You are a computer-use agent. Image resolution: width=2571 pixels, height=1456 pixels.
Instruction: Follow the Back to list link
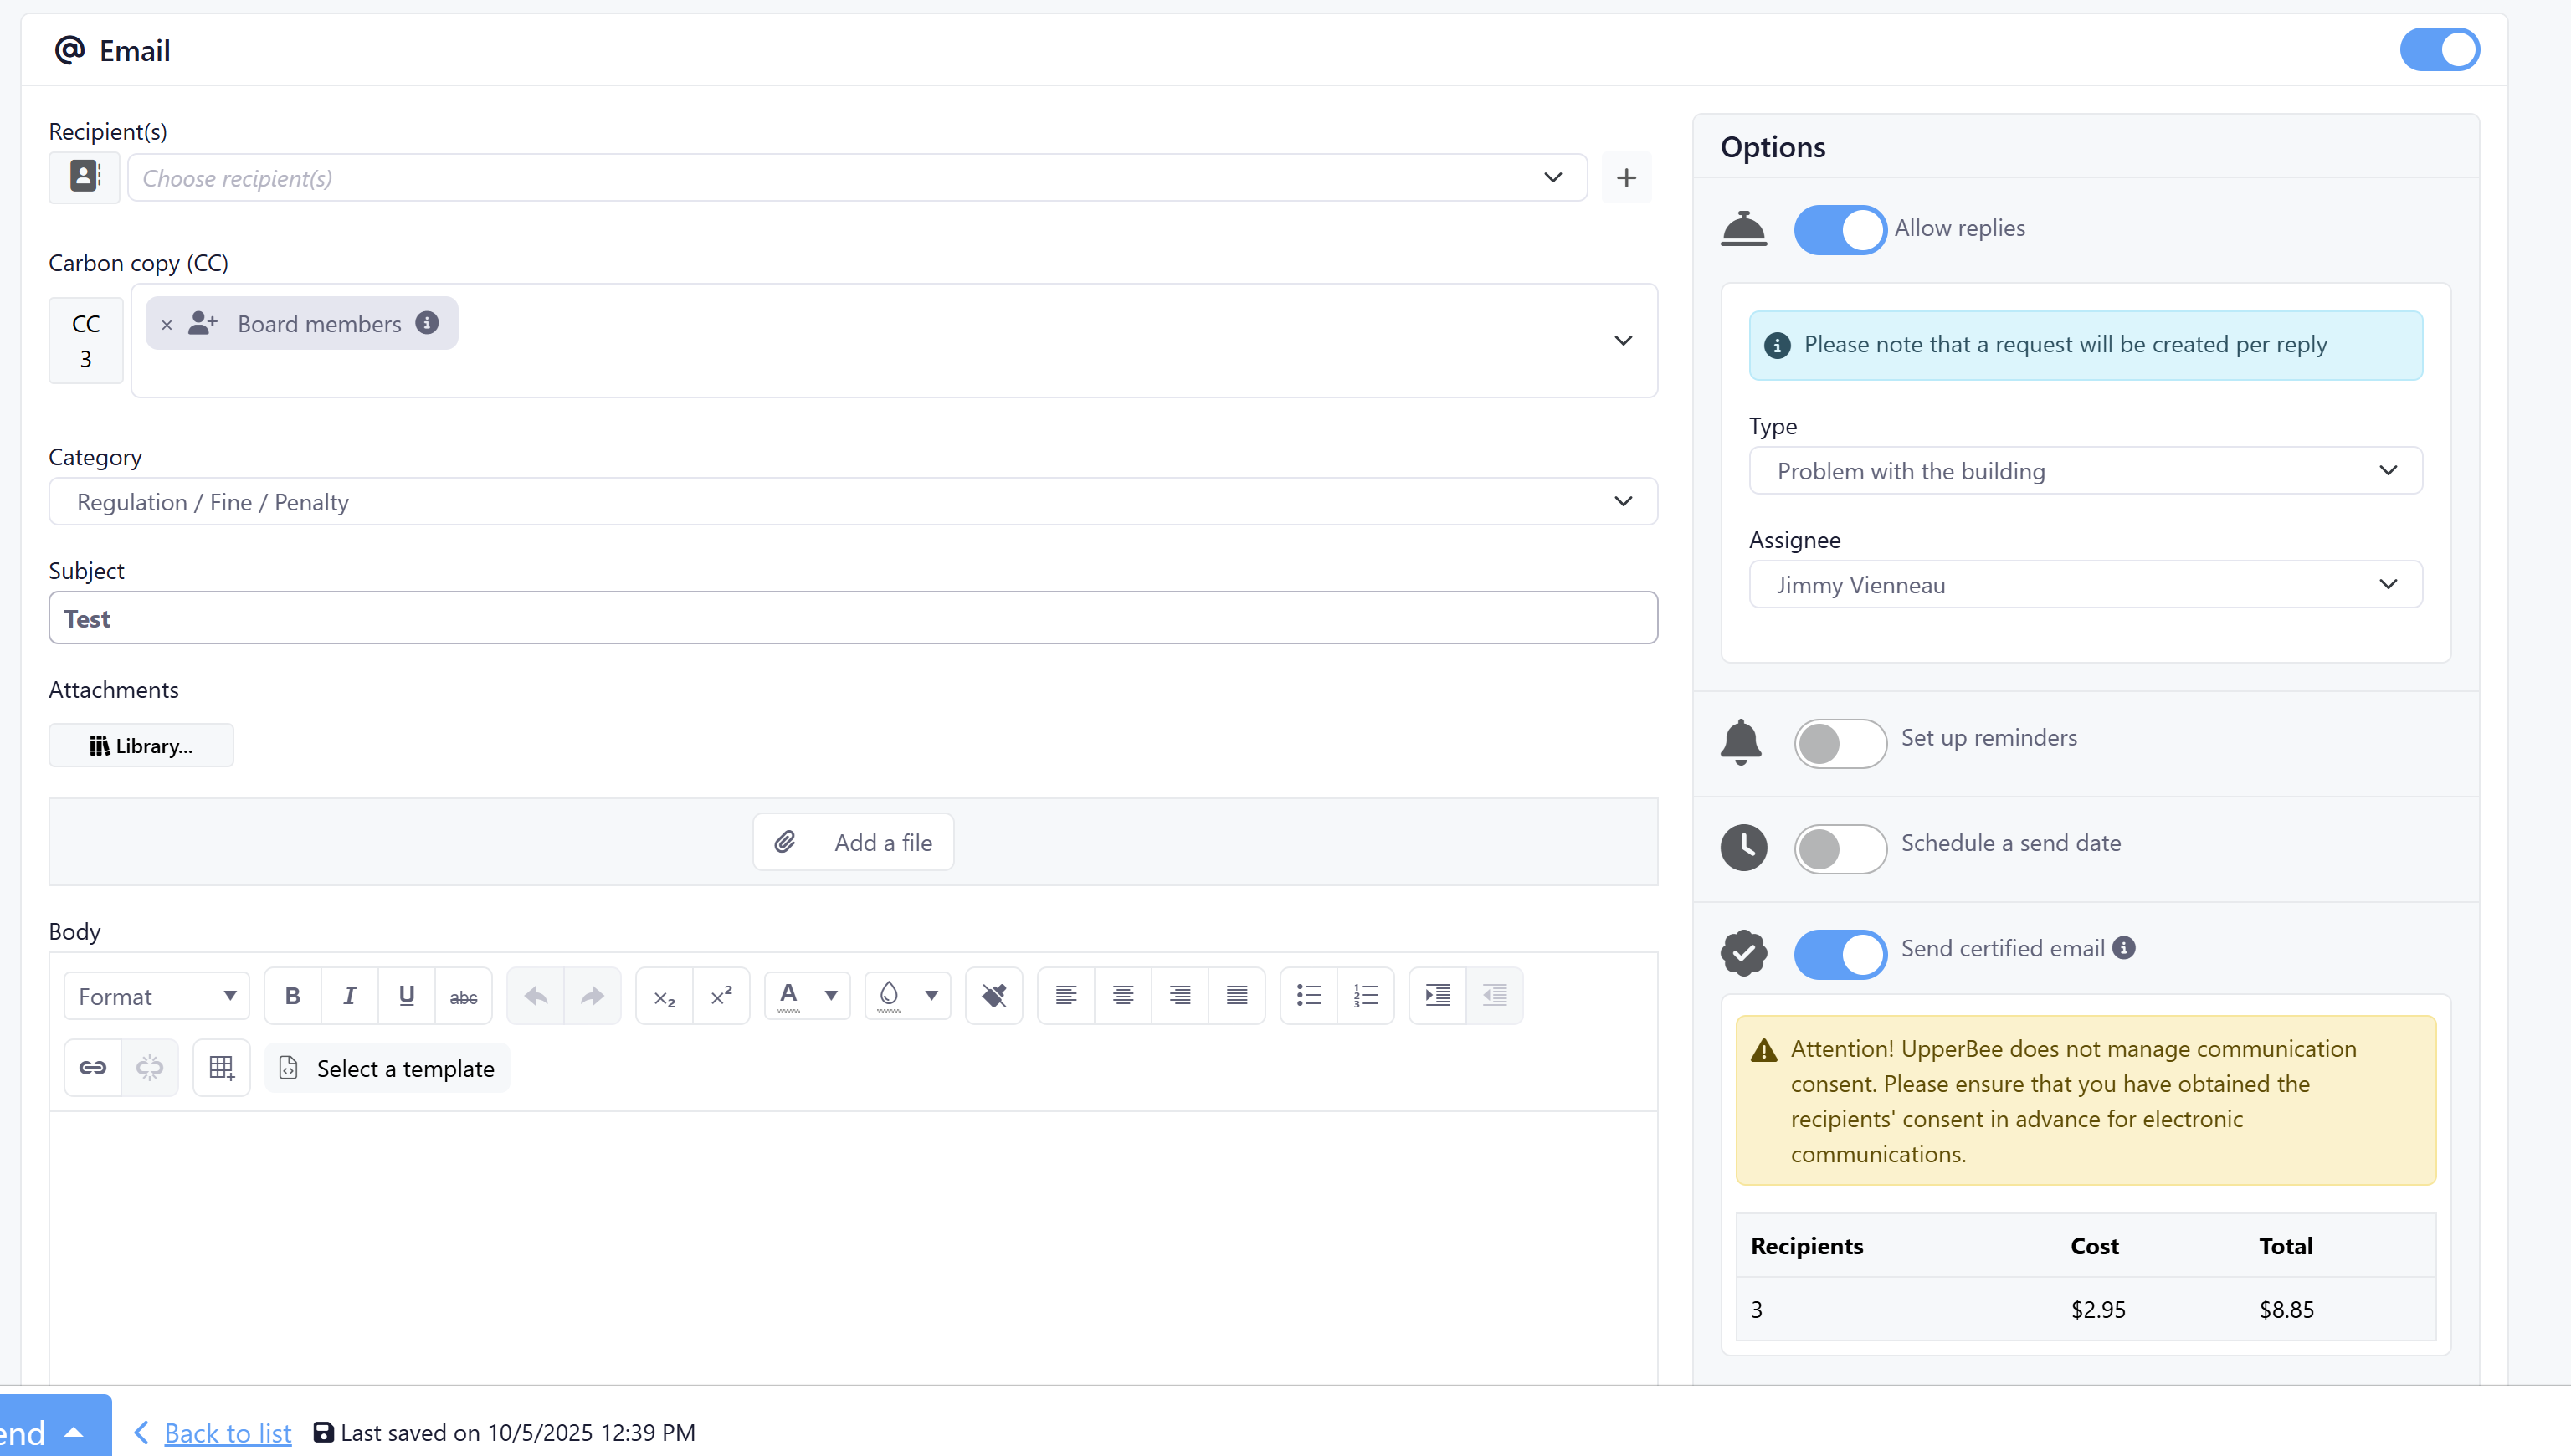pyautogui.click(x=227, y=1432)
